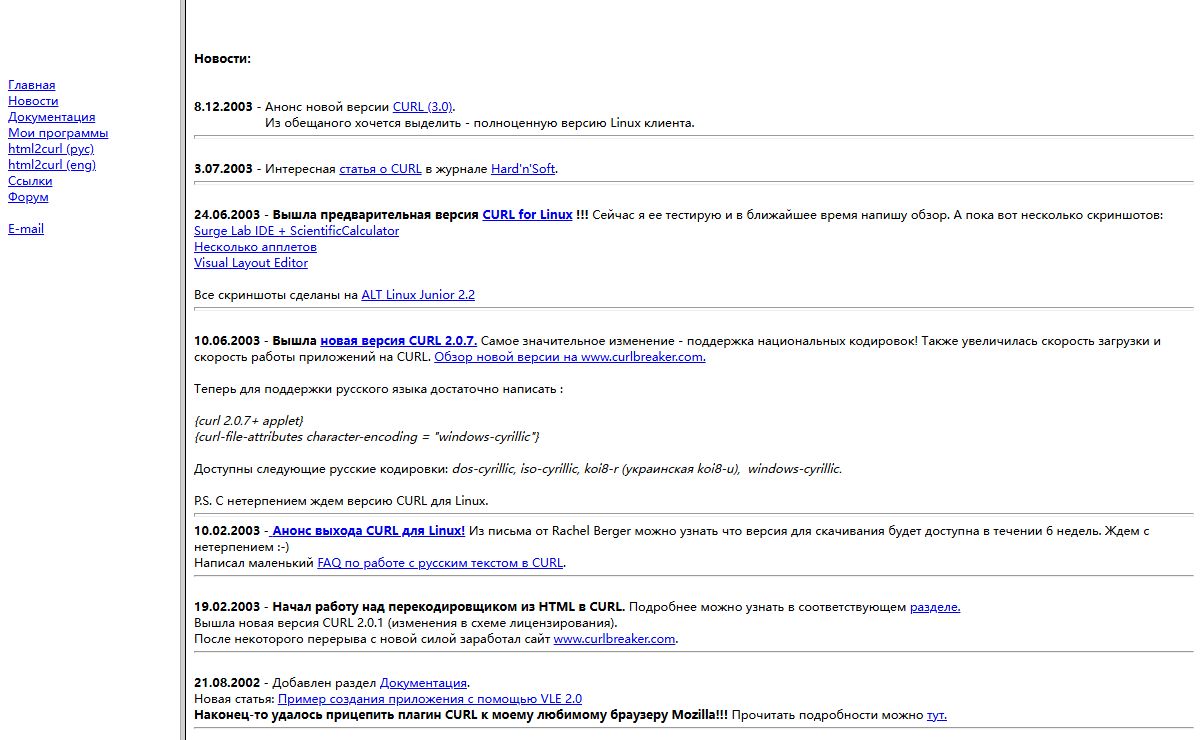Screen dimensions: 1200x740
Task: Open Пример создания приложения с помощью VLE 2.0
Action: 430,699
